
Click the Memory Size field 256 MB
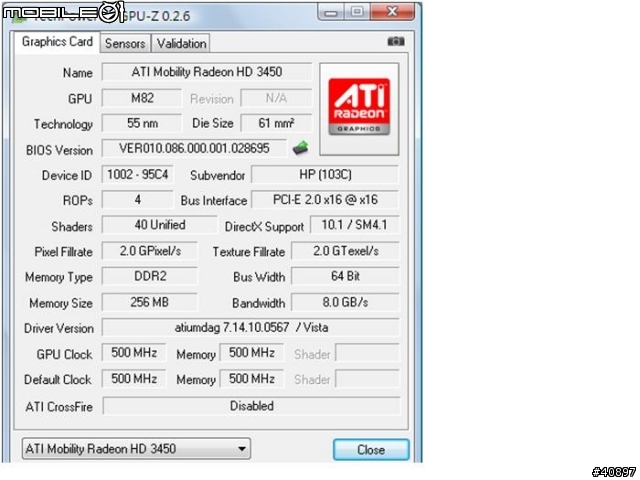click(x=150, y=302)
